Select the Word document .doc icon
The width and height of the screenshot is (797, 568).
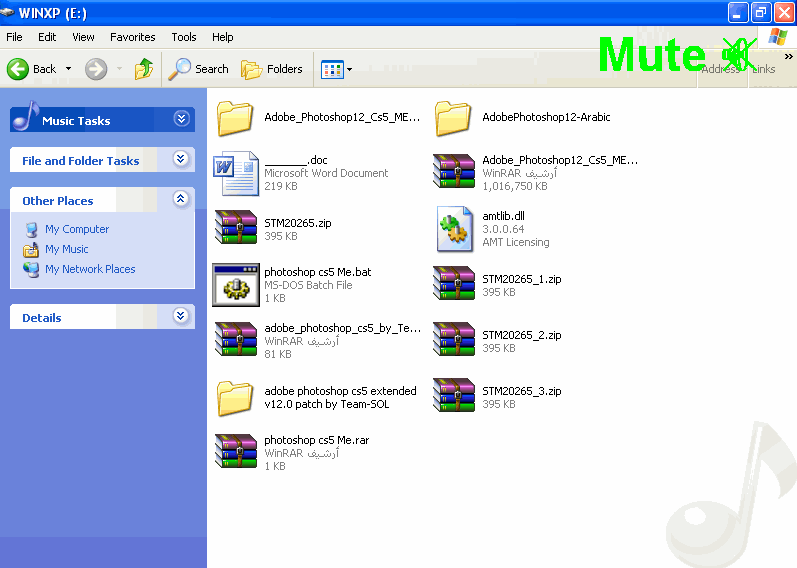click(x=236, y=173)
